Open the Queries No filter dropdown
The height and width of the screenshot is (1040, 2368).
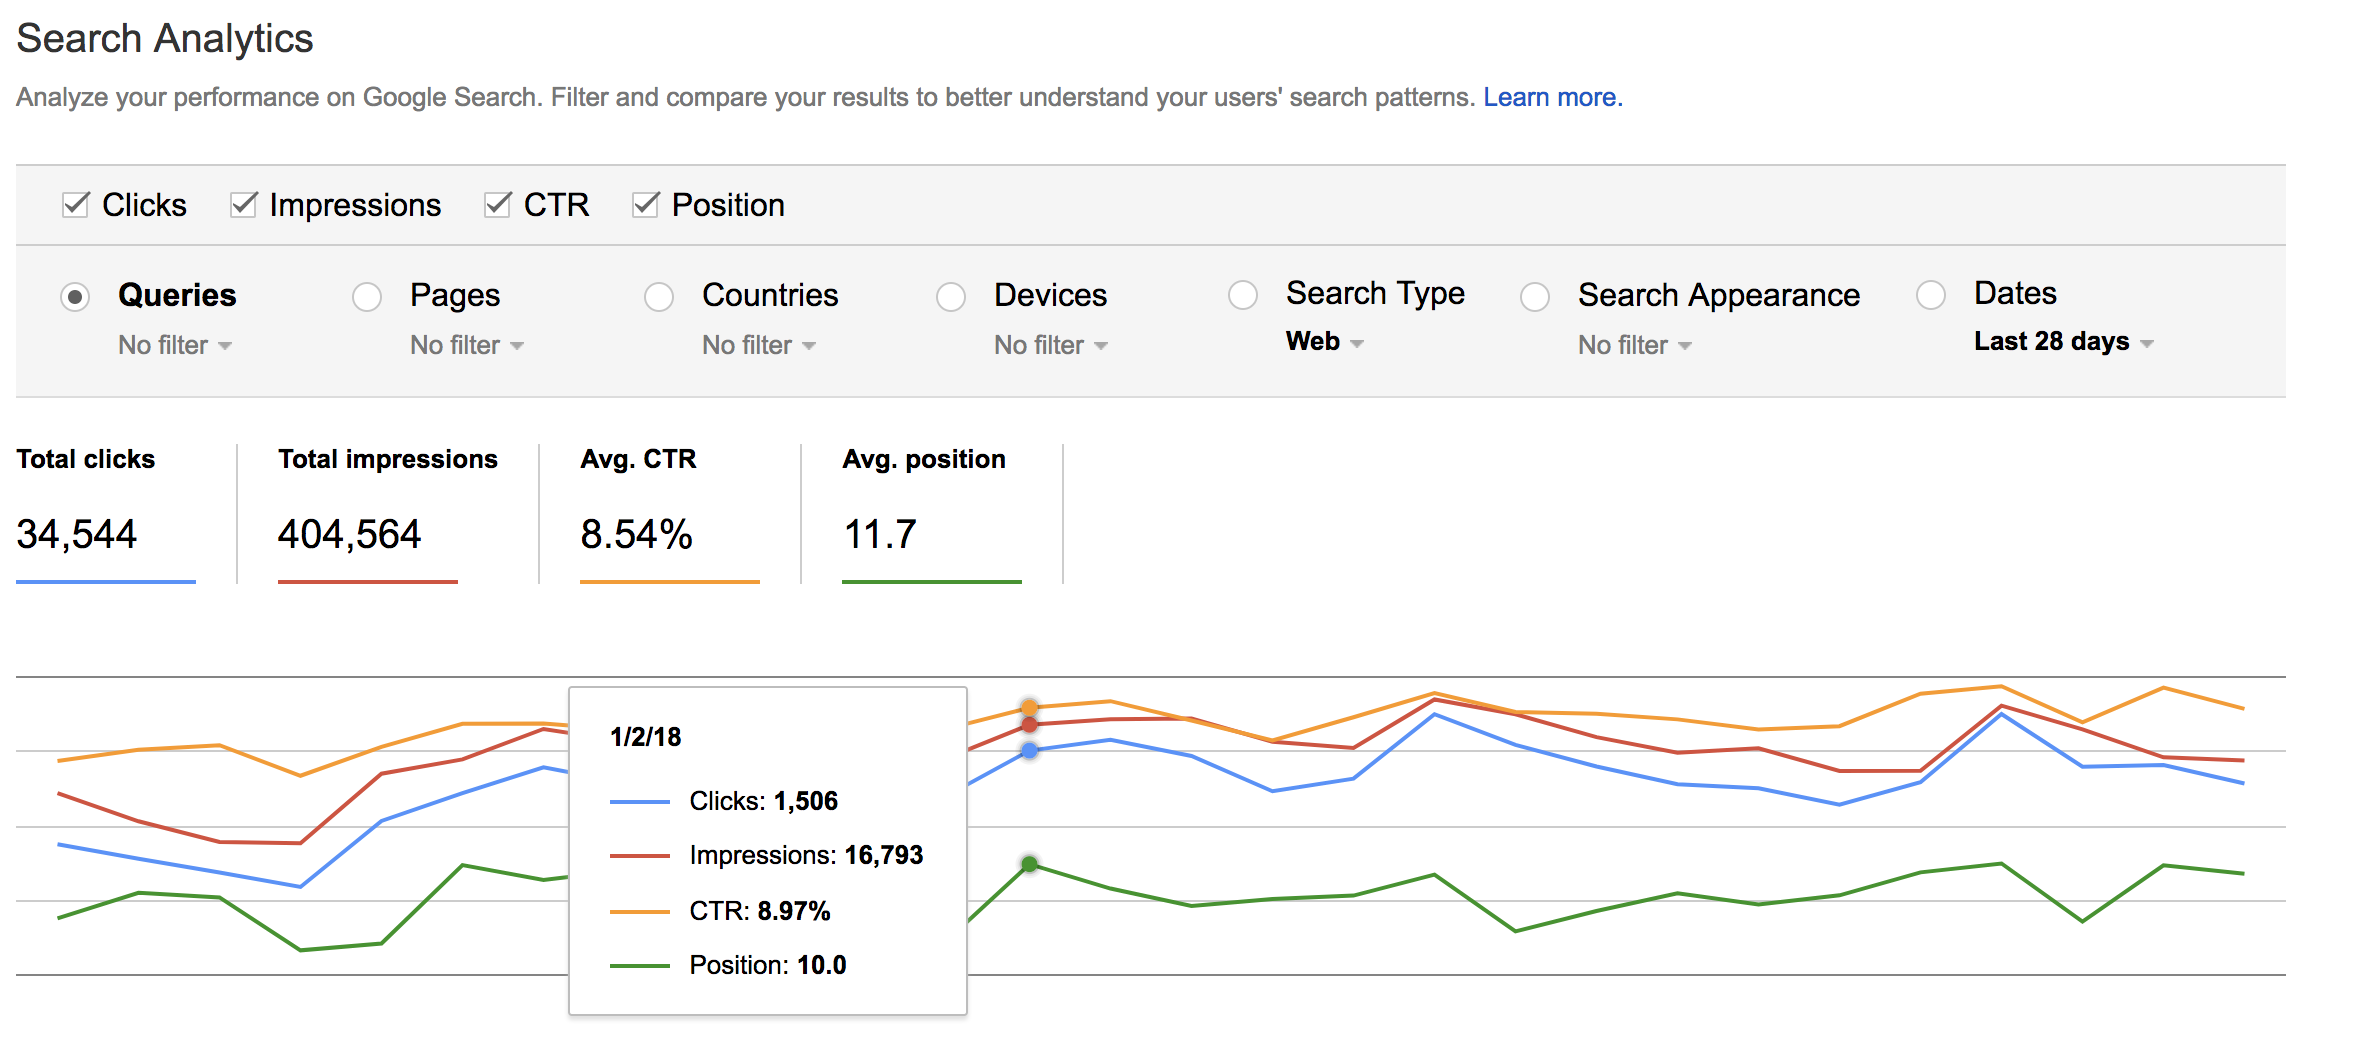coord(175,345)
